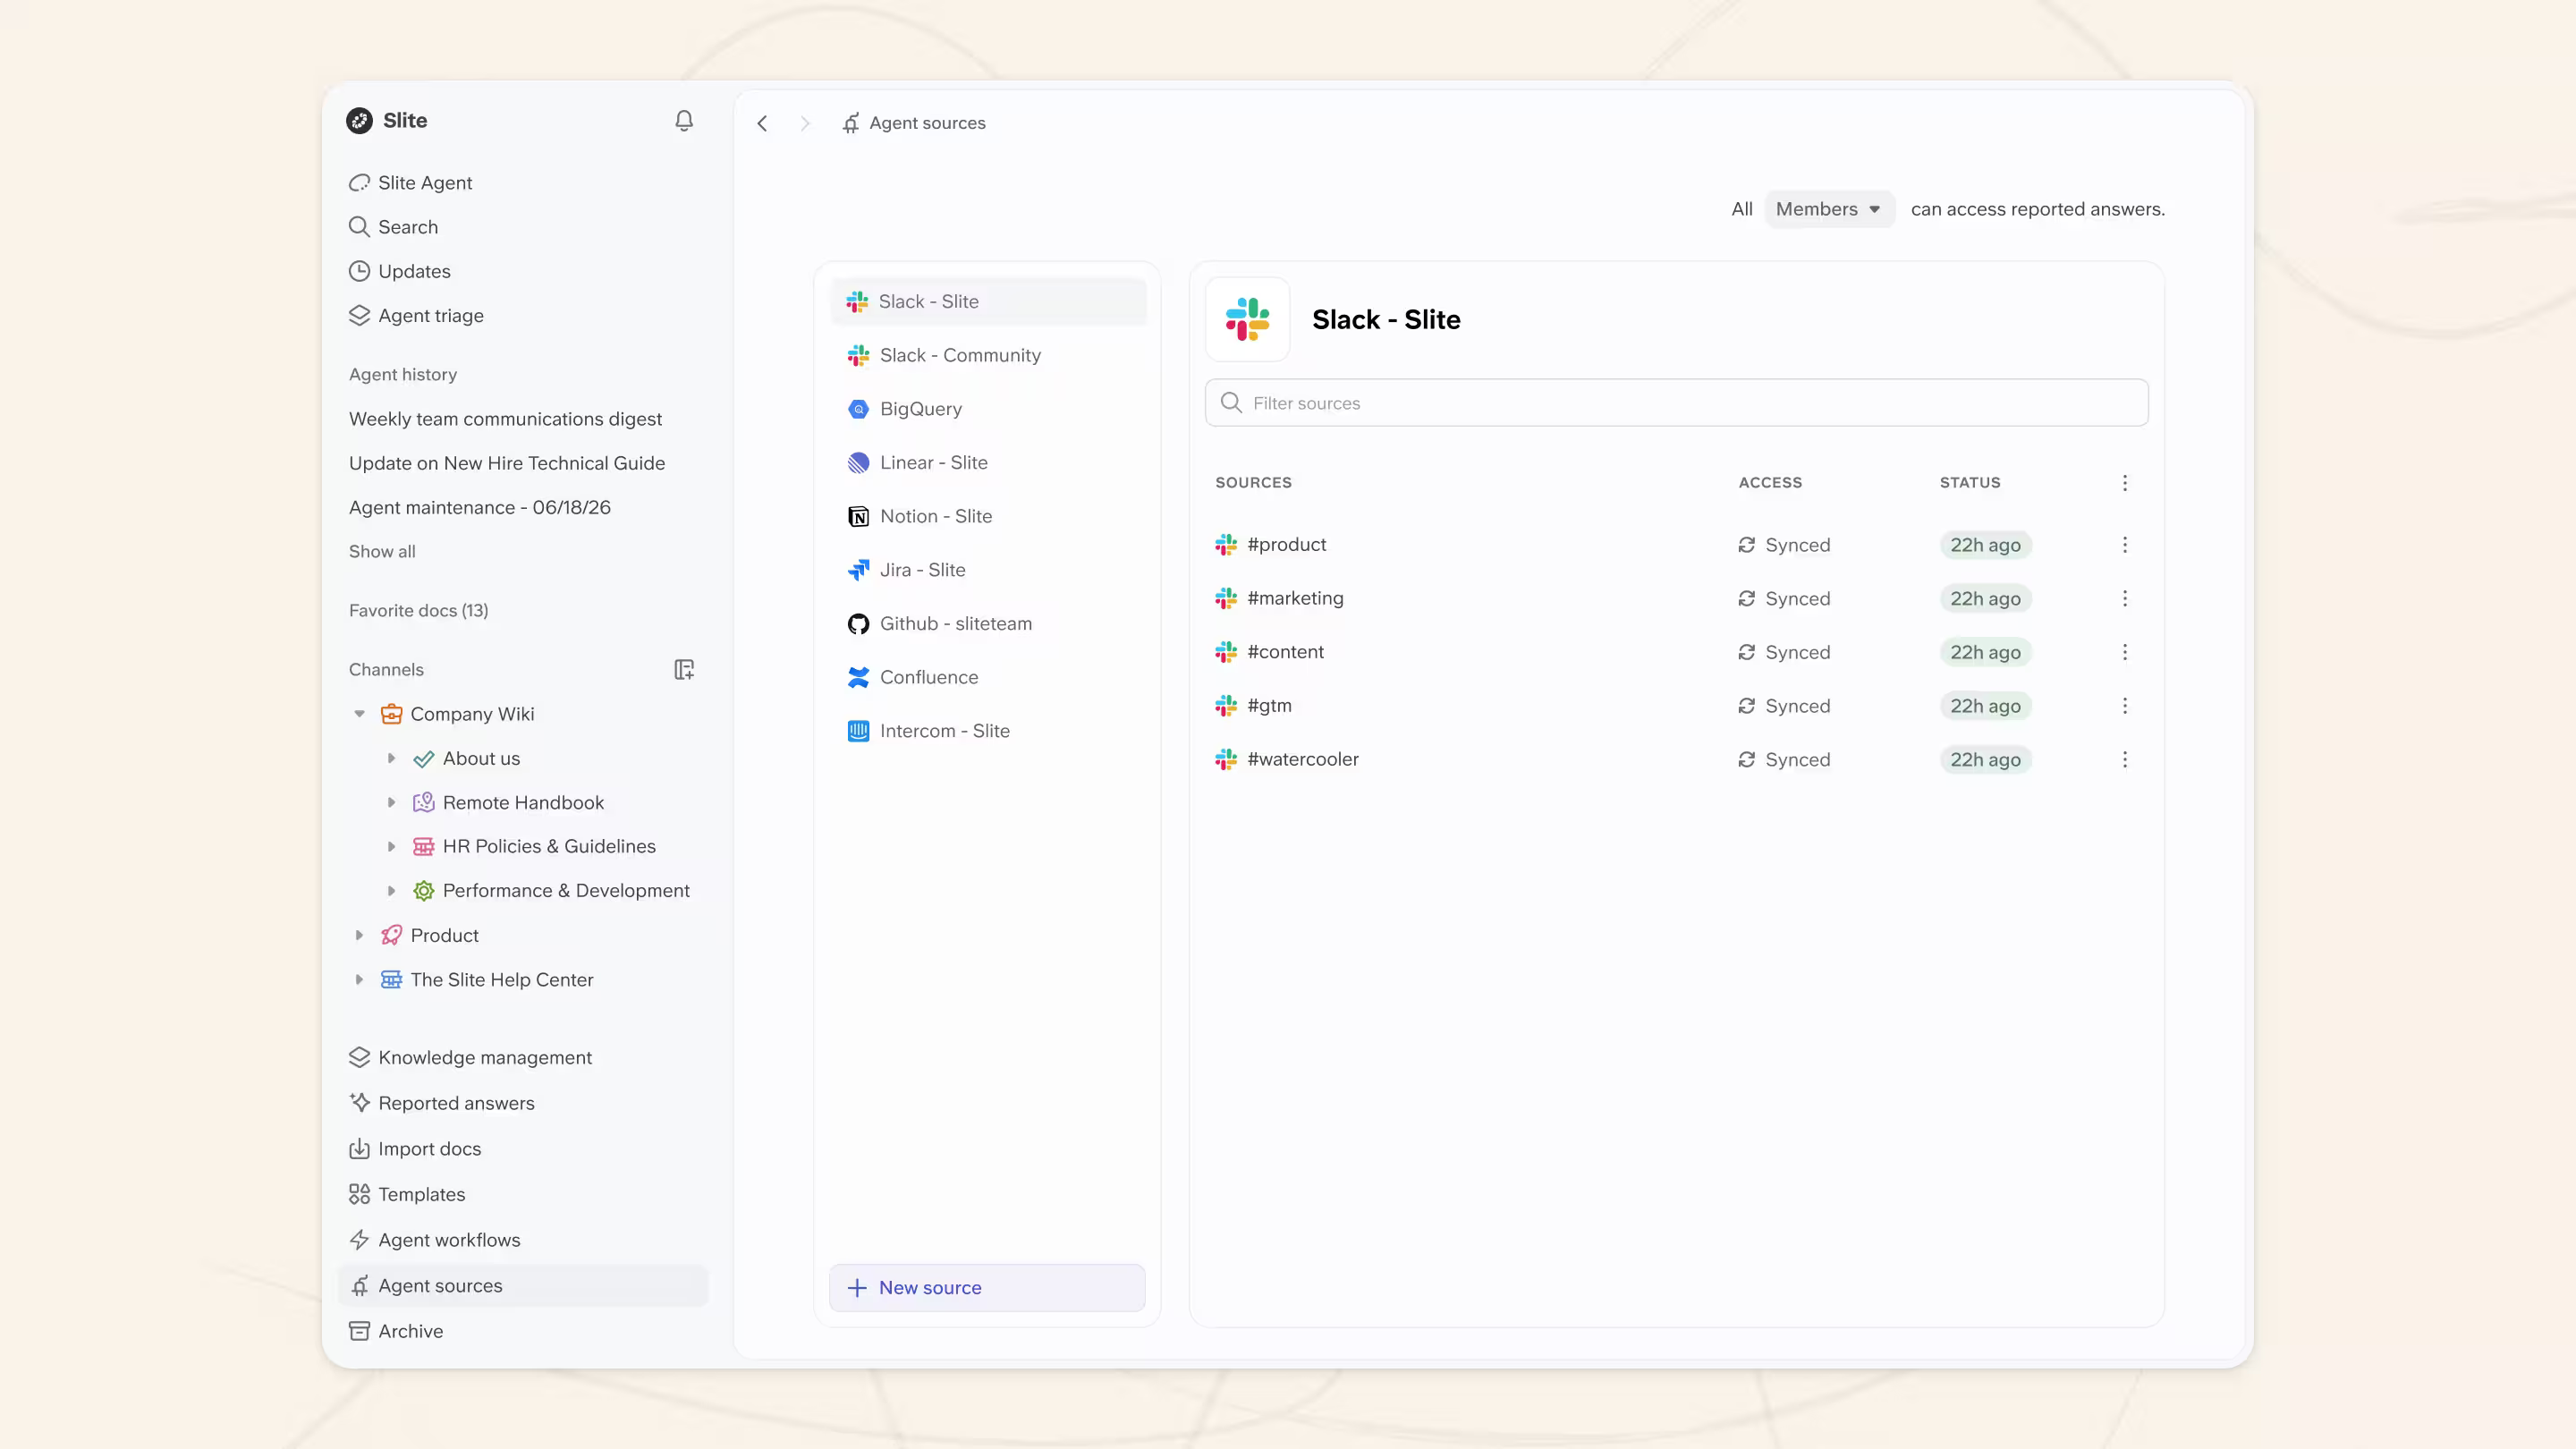Add a New source
The width and height of the screenshot is (2576, 1449).
click(987, 1288)
